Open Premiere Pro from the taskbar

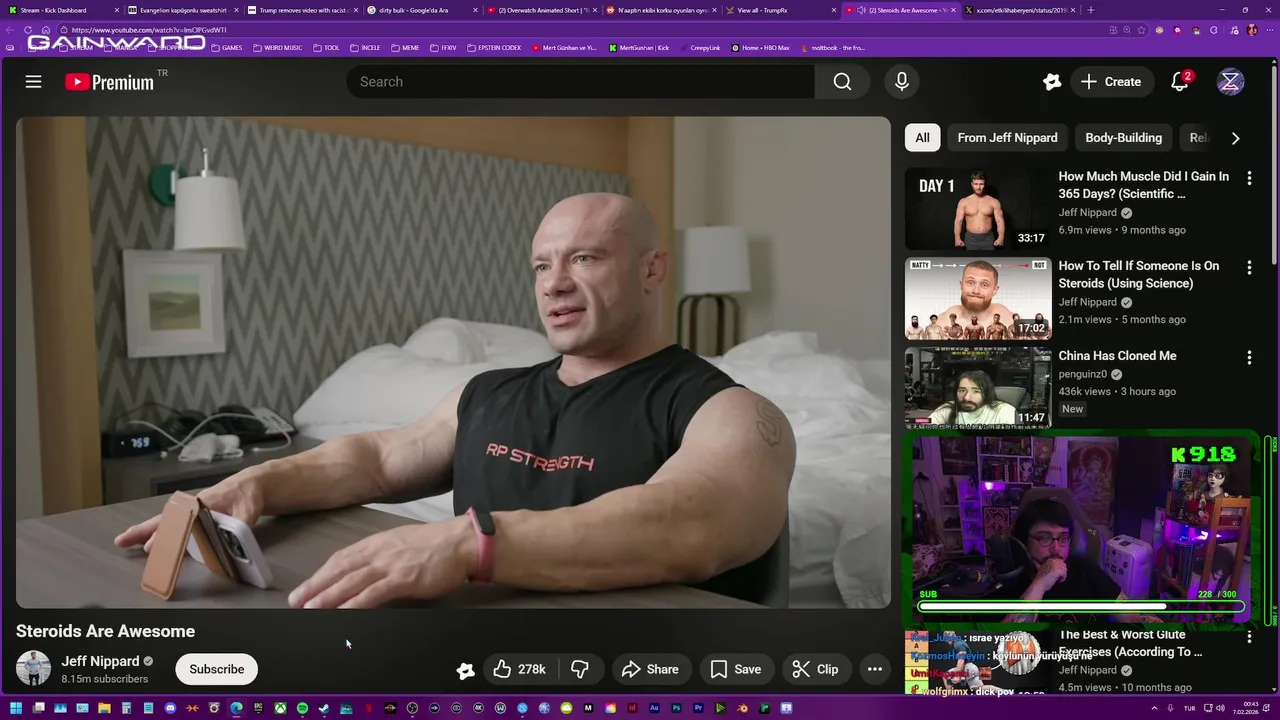point(699,708)
